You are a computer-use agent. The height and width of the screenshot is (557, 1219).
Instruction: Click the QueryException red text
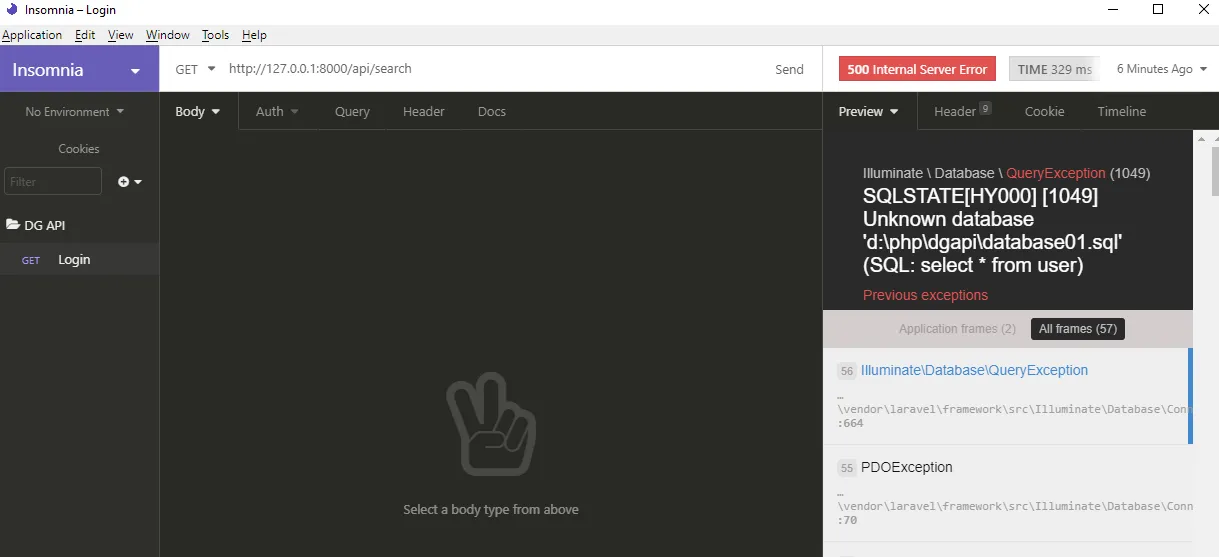pos(1056,173)
